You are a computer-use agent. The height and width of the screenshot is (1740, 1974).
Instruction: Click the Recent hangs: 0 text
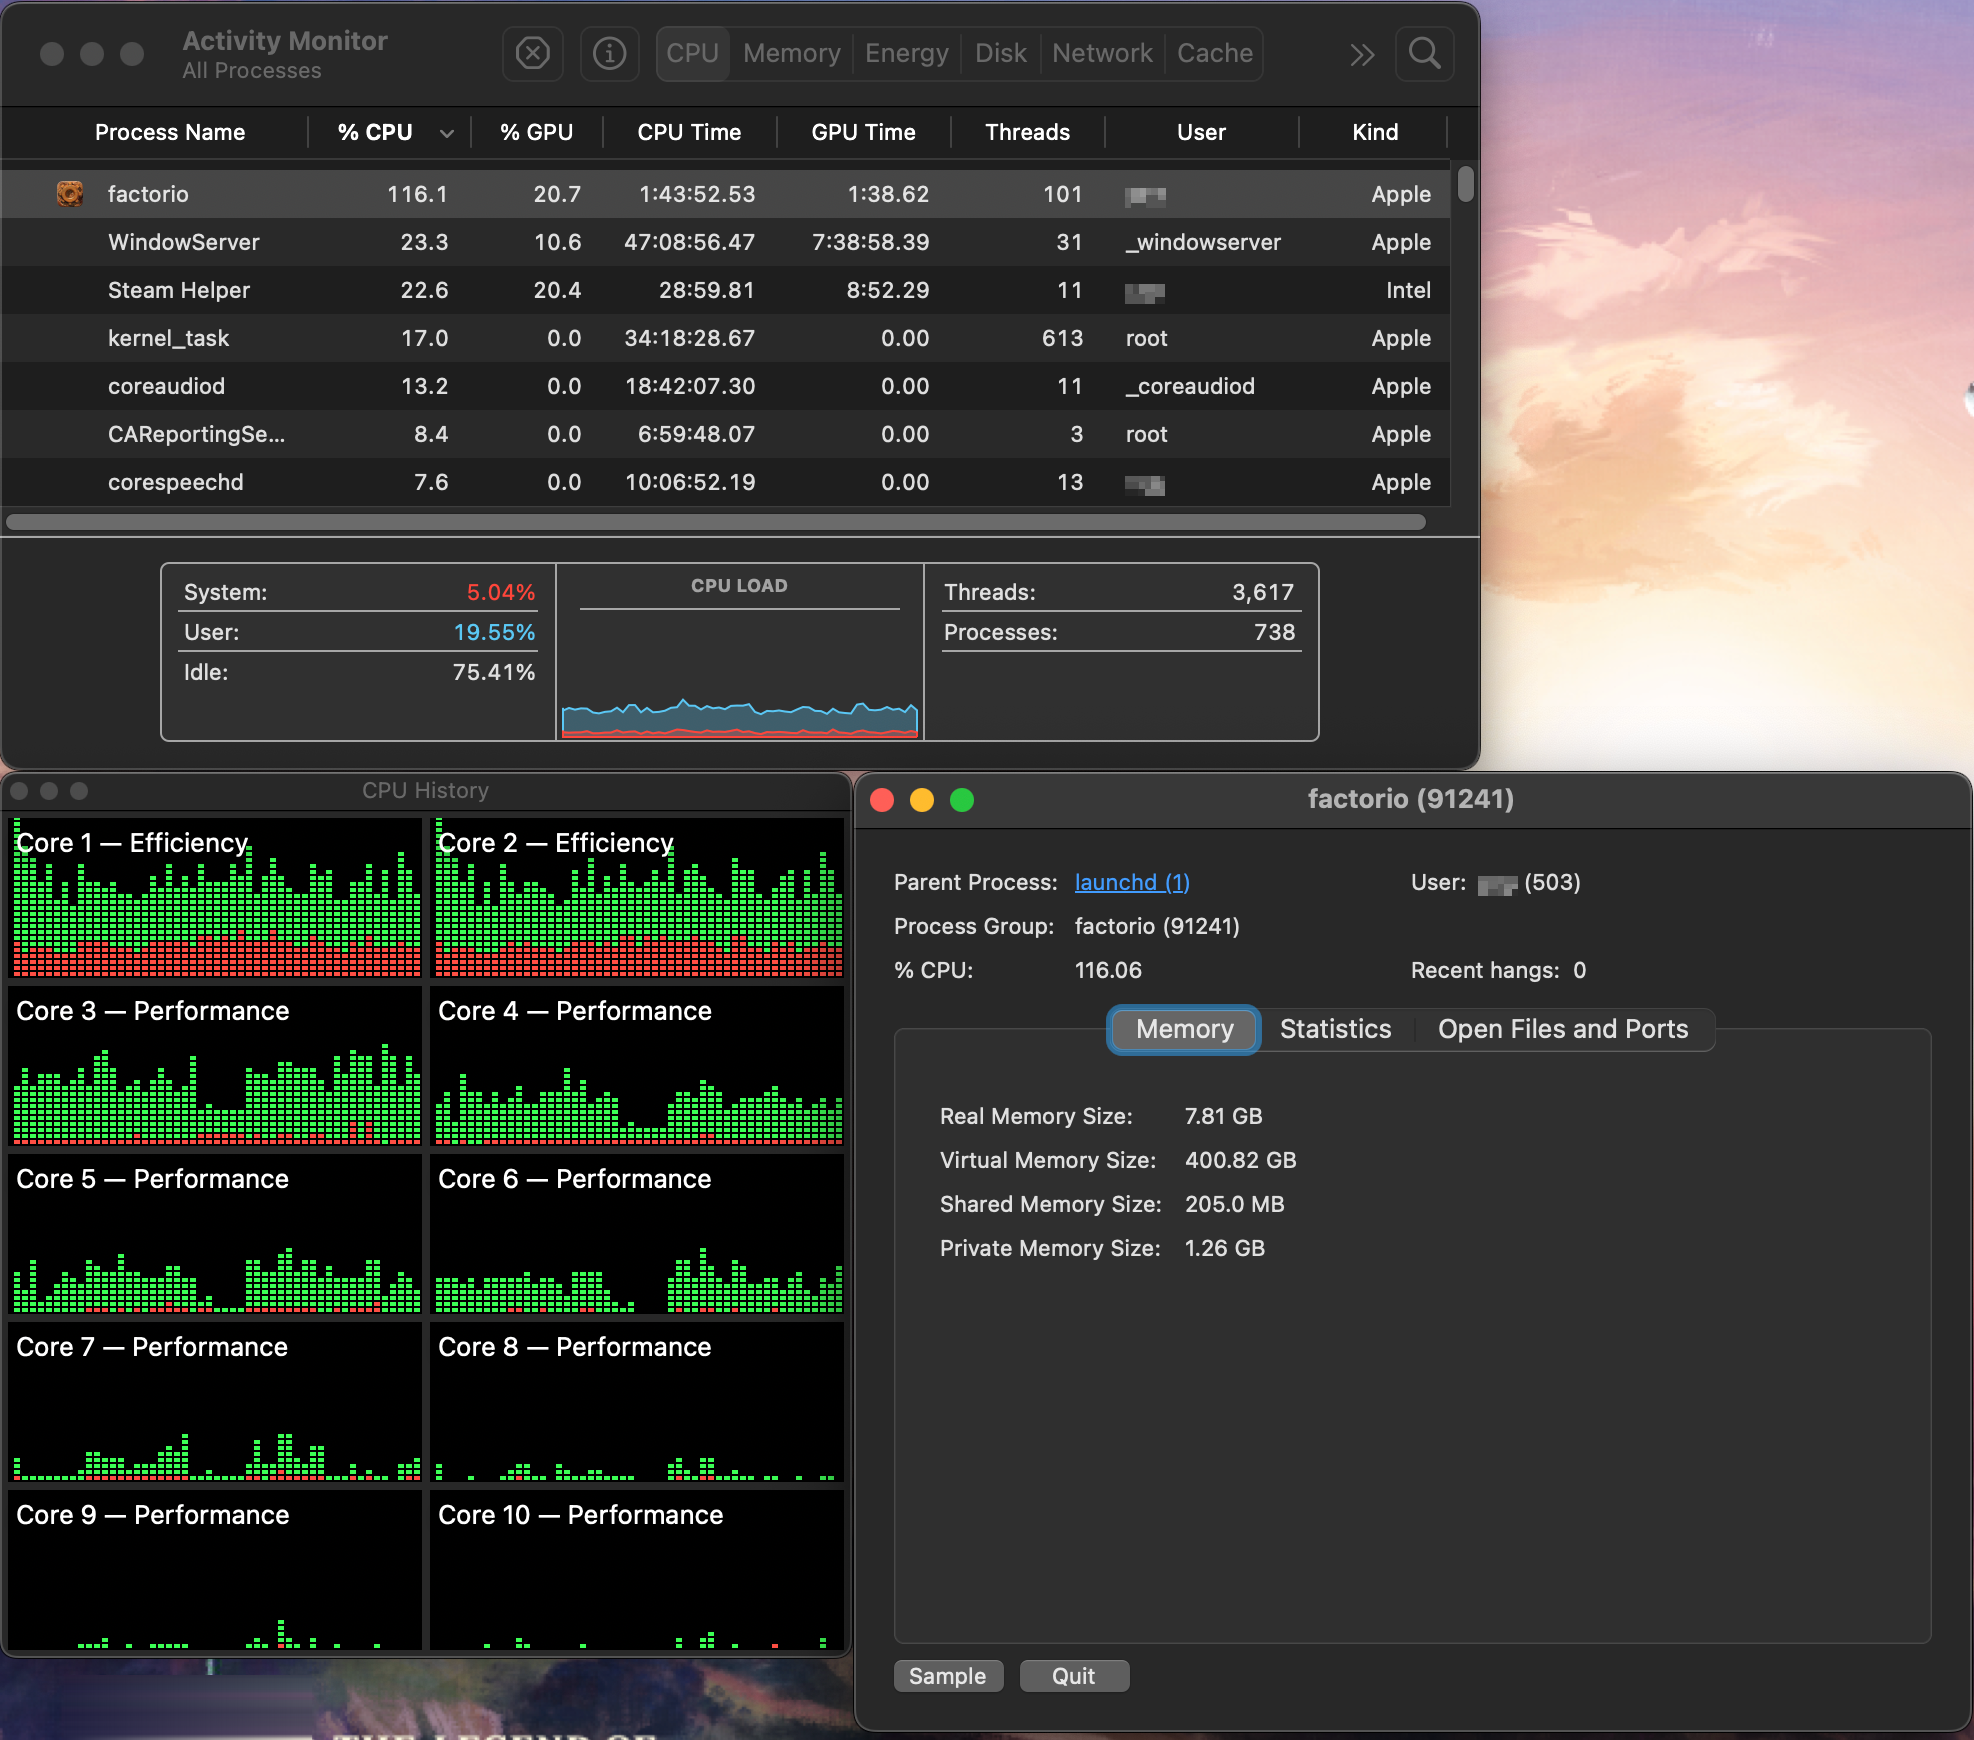tap(1498, 970)
